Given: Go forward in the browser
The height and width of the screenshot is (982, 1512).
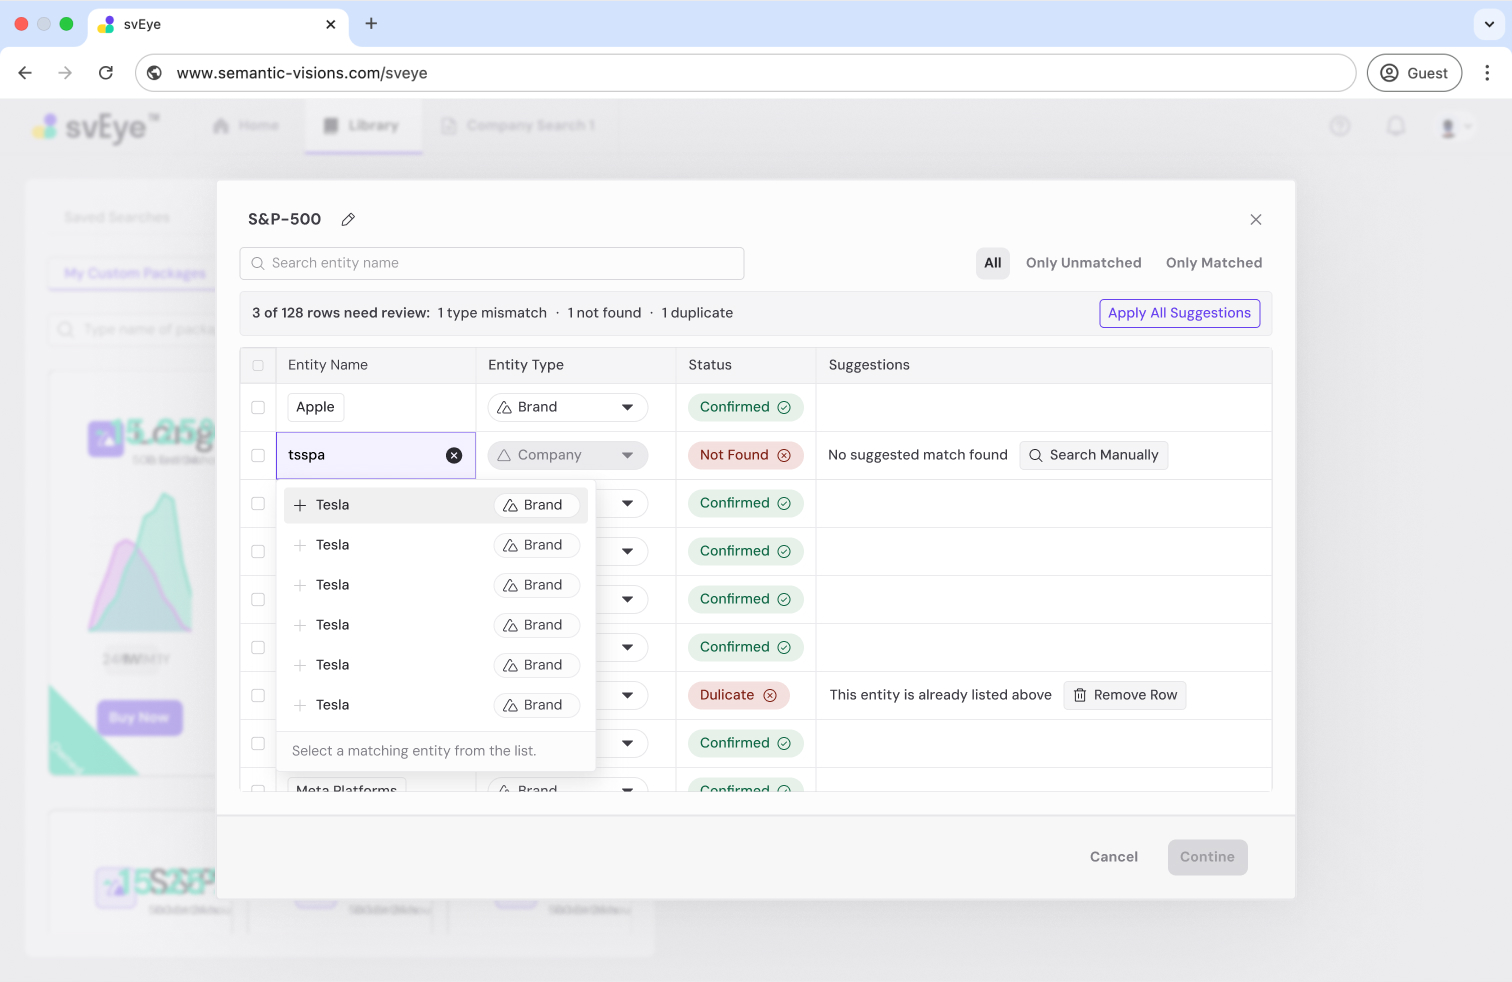Looking at the screenshot, I should (65, 73).
